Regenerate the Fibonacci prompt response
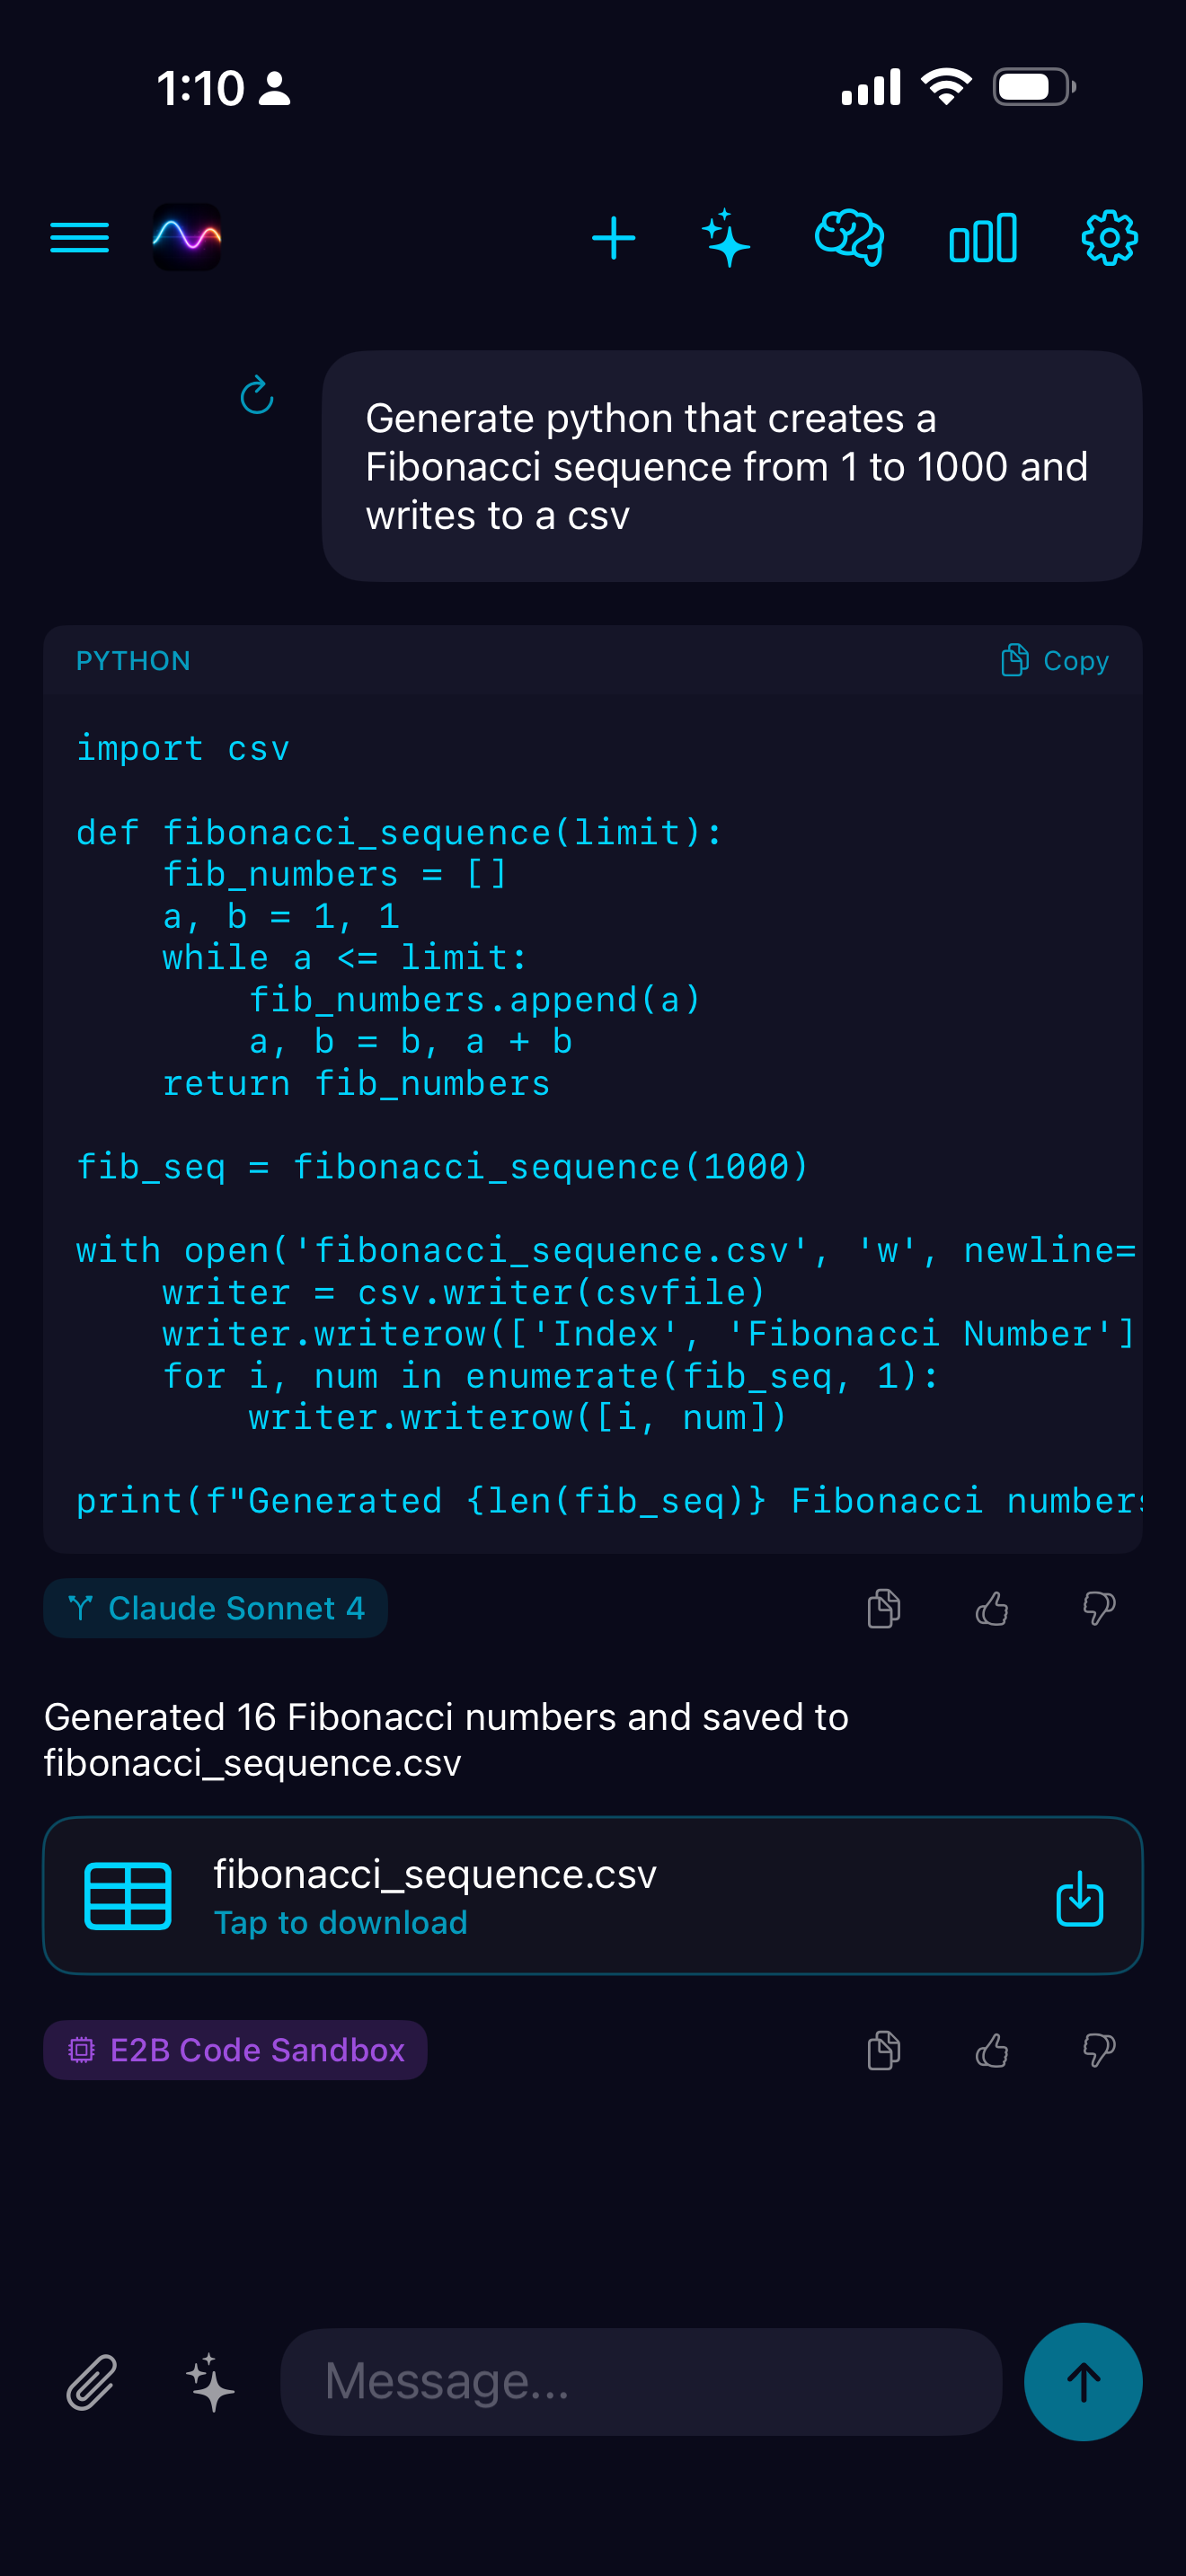 [257, 397]
